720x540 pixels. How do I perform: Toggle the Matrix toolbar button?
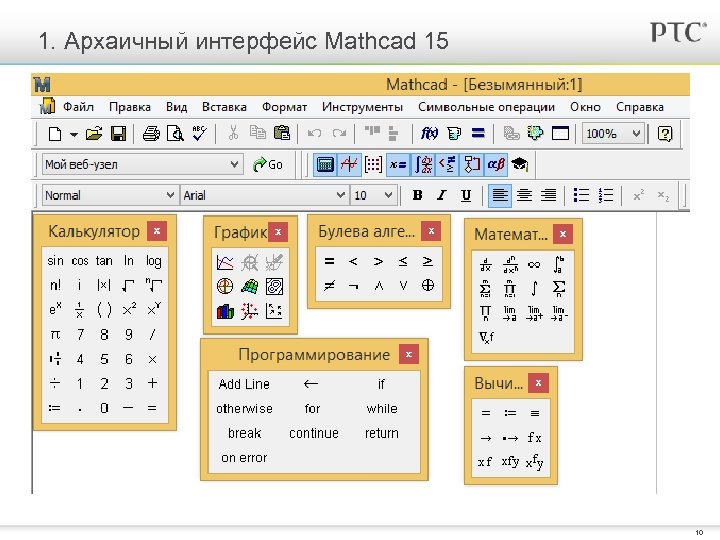(373, 164)
